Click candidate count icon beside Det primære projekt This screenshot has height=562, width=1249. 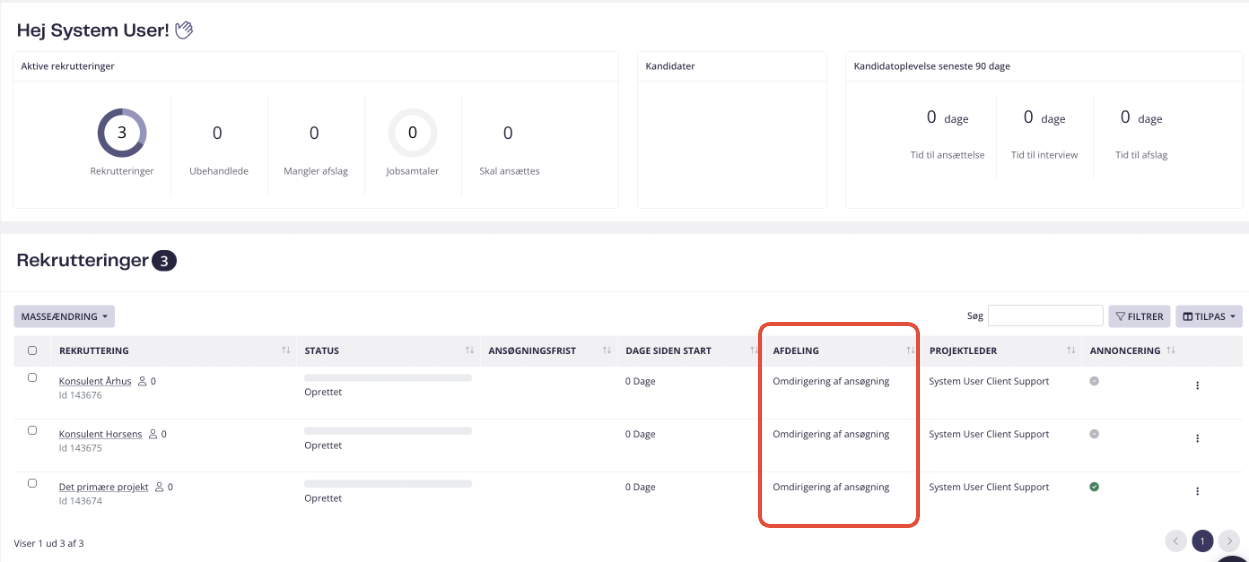(x=159, y=487)
